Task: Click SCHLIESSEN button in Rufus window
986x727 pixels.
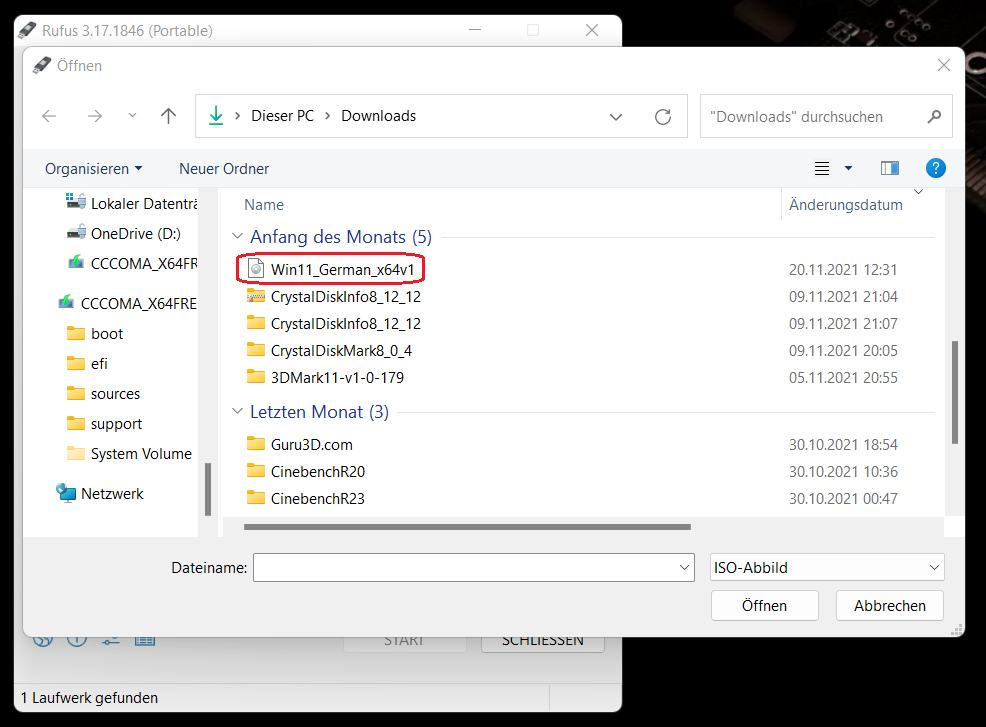Action: point(543,643)
